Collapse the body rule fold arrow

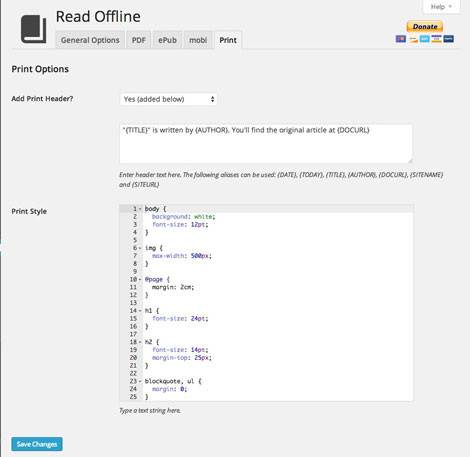coord(140,209)
